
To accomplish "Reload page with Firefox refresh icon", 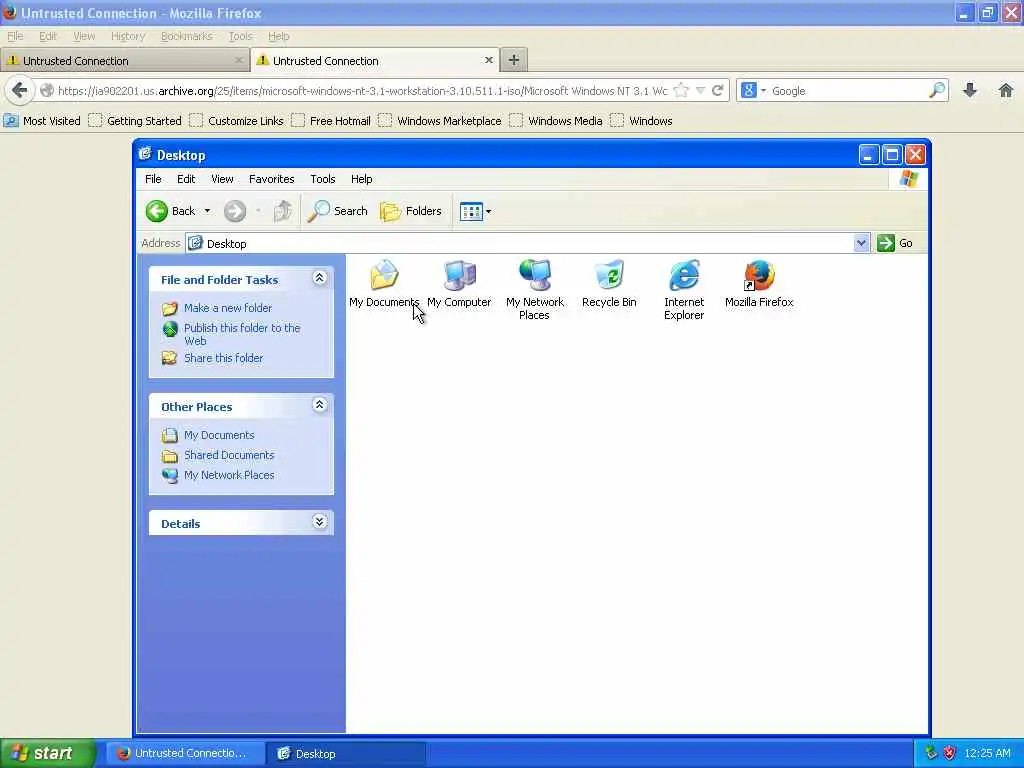I will pyautogui.click(x=717, y=90).
